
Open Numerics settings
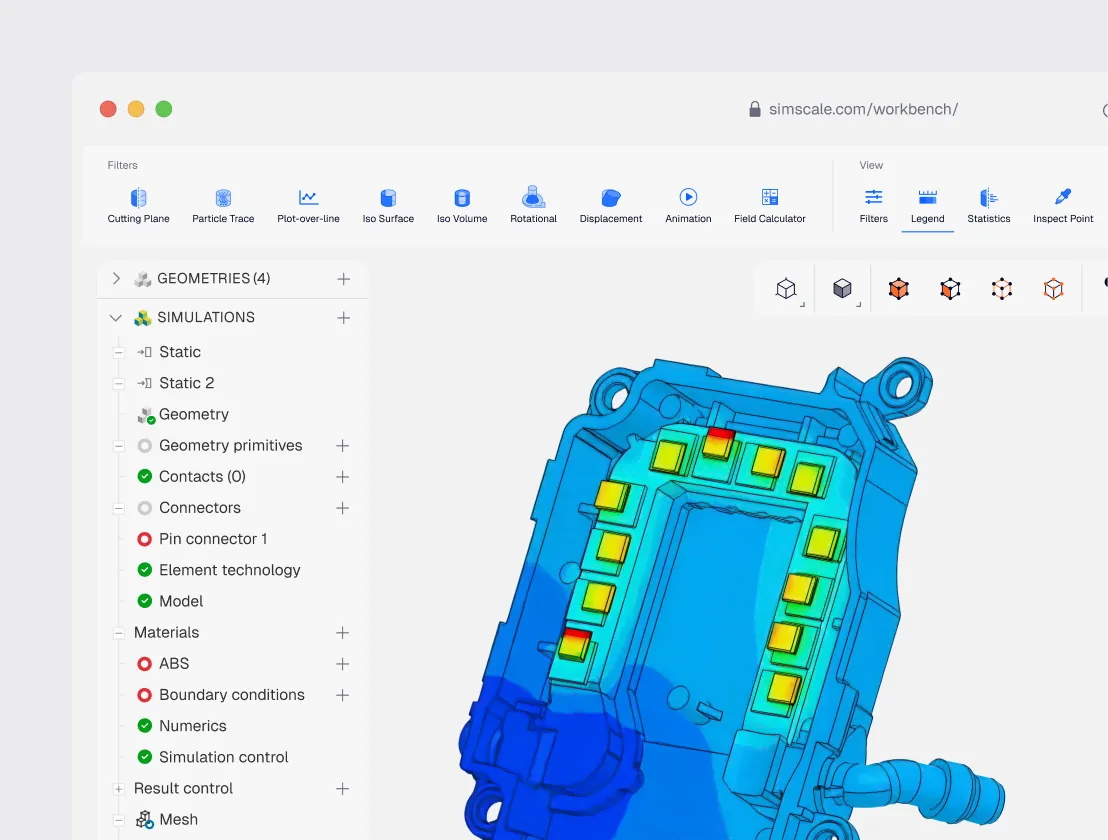[x=192, y=726]
